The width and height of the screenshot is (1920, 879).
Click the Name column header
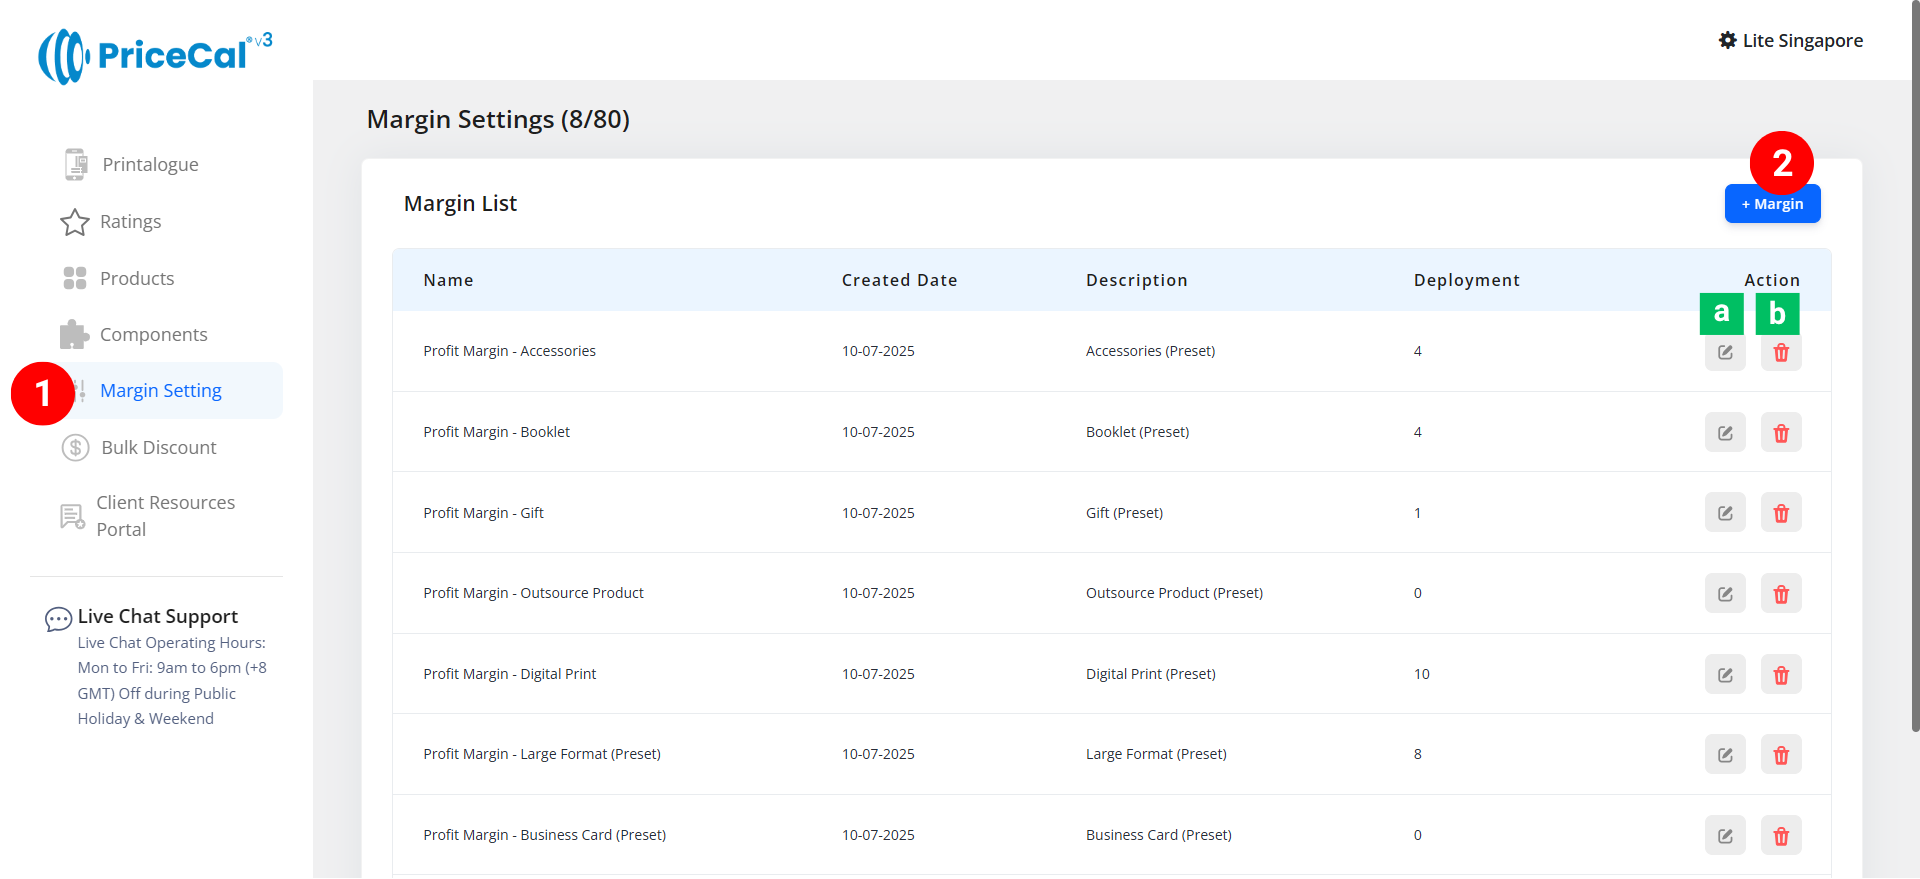(x=448, y=281)
